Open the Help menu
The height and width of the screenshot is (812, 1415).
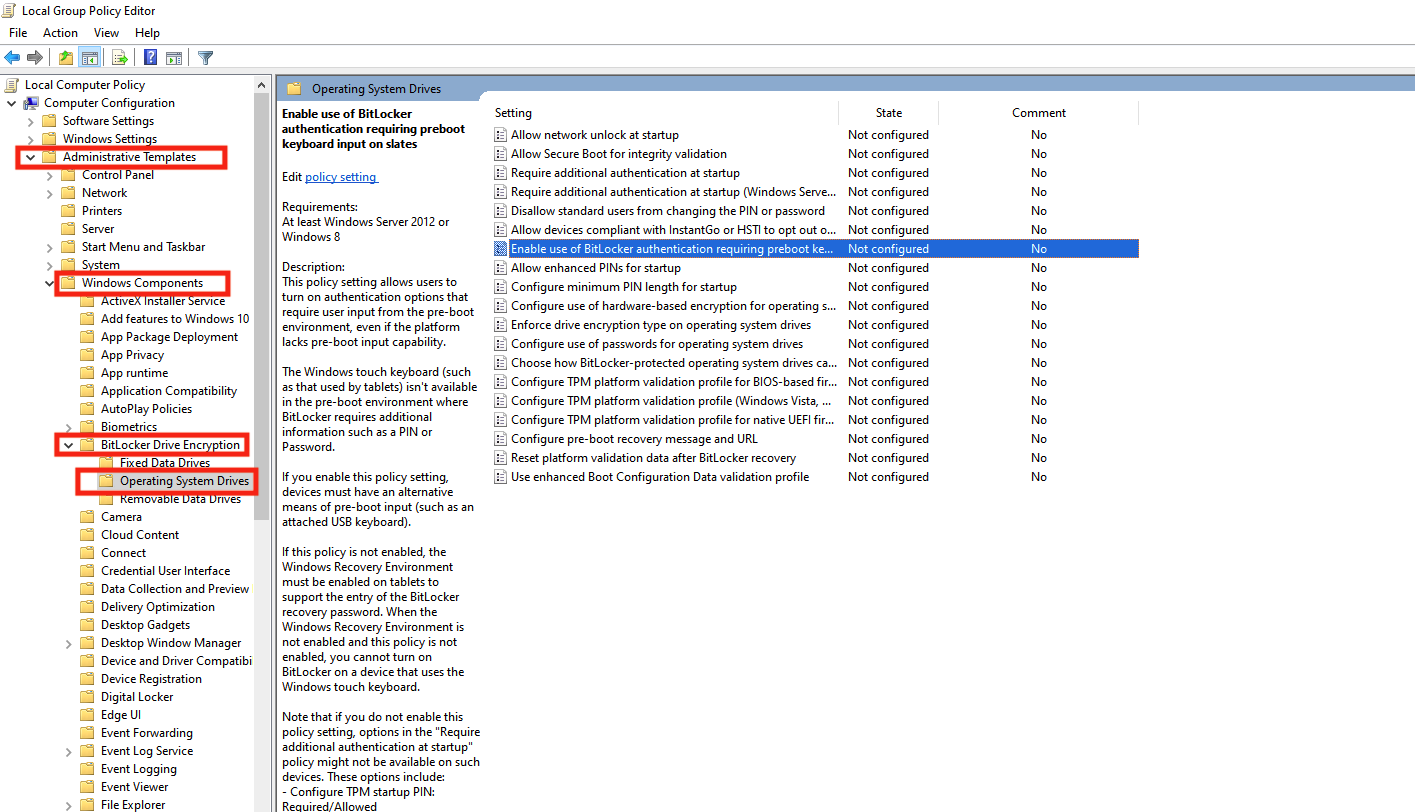coord(147,33)
